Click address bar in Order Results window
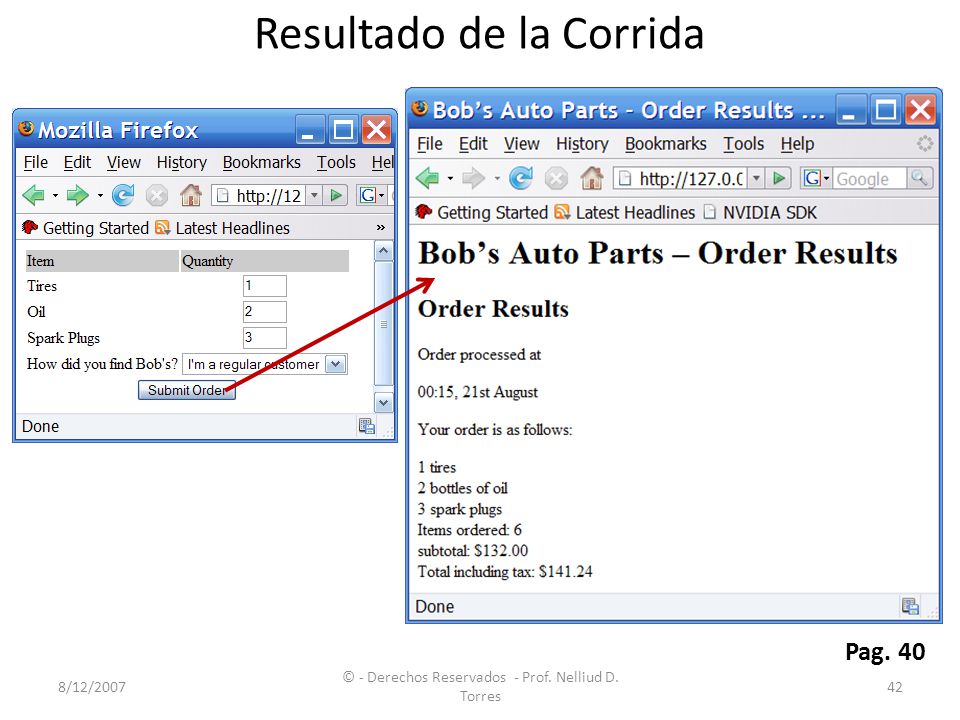Screen dimensions: 960x720 pos(680,178)
